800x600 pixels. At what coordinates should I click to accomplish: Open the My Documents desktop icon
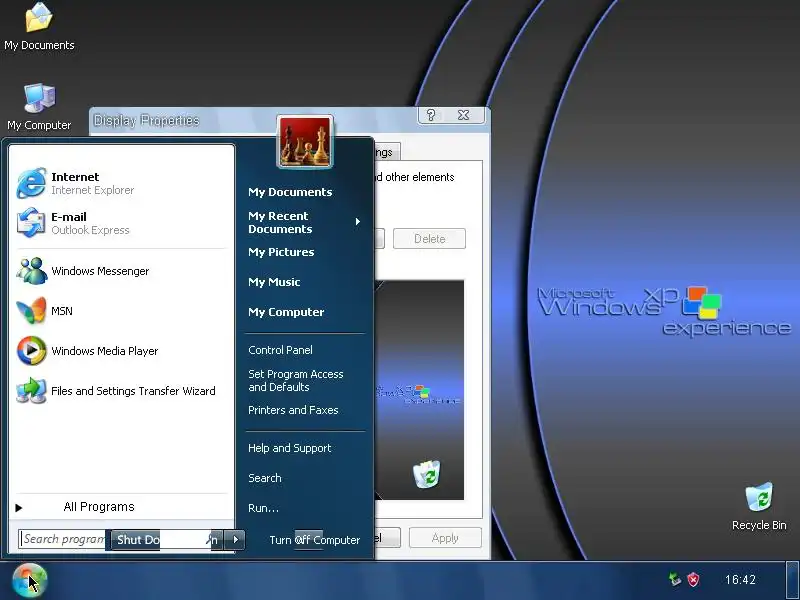click(x=39, y=27)
